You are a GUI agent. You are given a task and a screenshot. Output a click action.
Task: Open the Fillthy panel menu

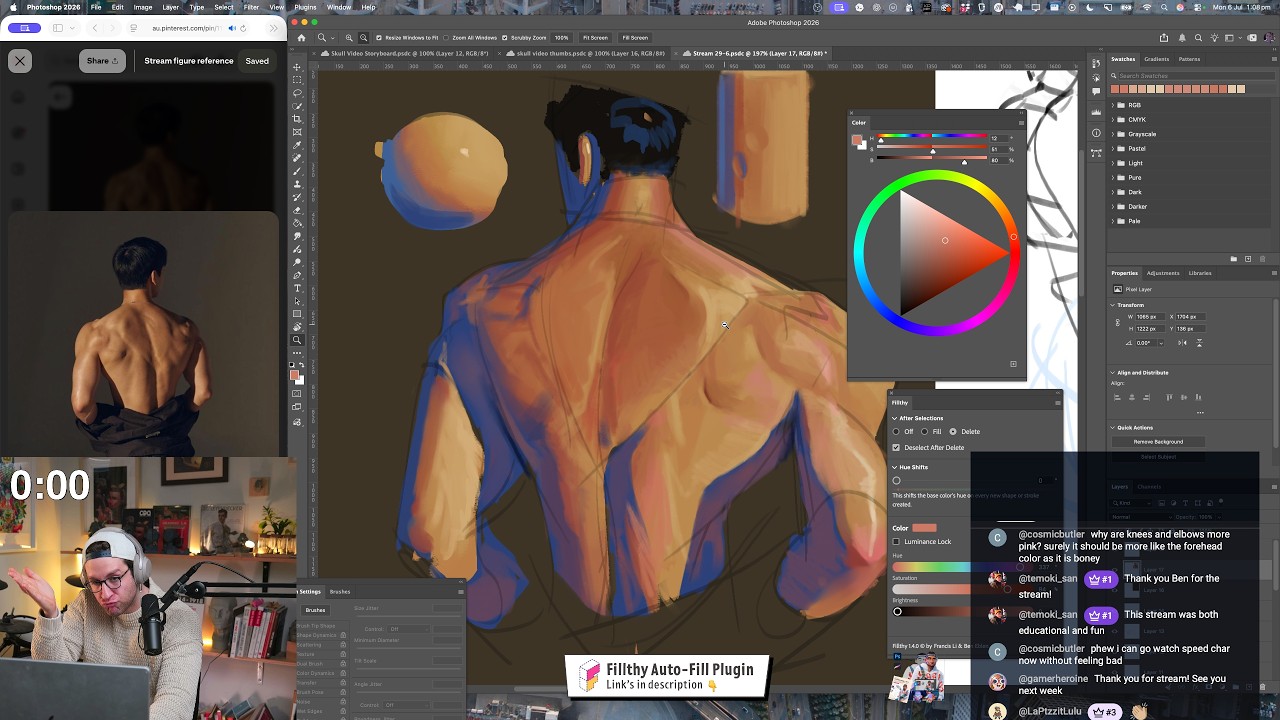[1057, 402]
